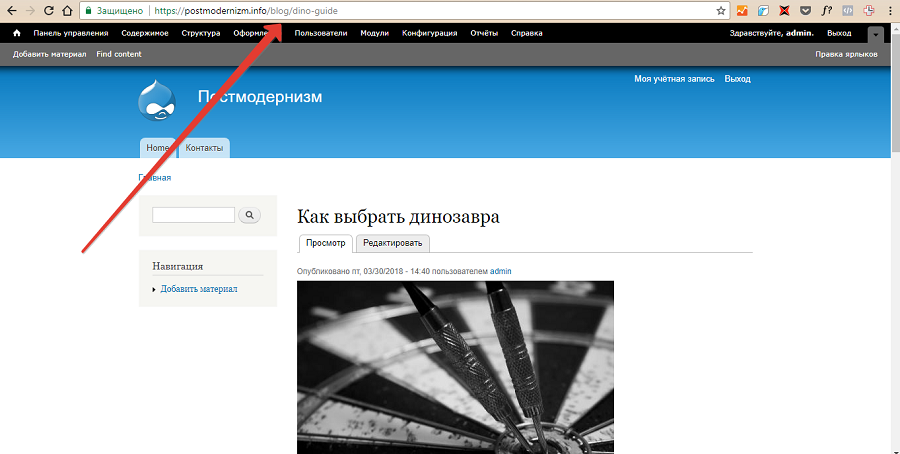The image size is (900, 454).
Task: Click the Навигация block heading
Action: coord(177,266)
